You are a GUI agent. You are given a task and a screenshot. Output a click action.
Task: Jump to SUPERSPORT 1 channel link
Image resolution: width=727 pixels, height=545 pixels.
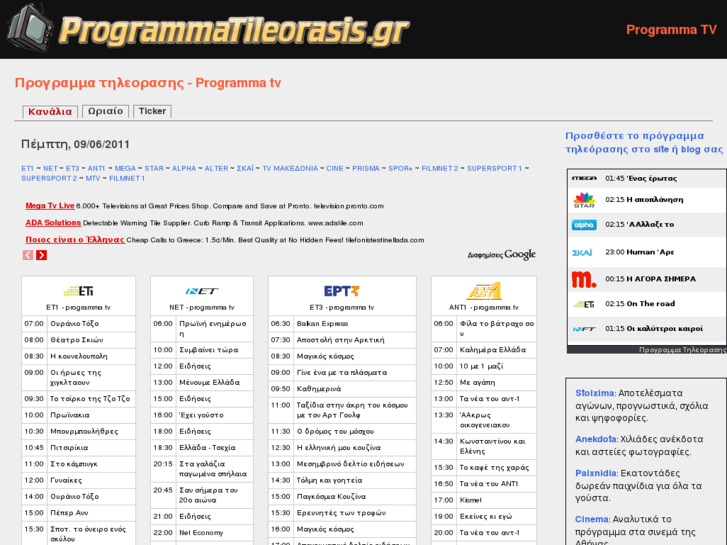tap(494, 168)
